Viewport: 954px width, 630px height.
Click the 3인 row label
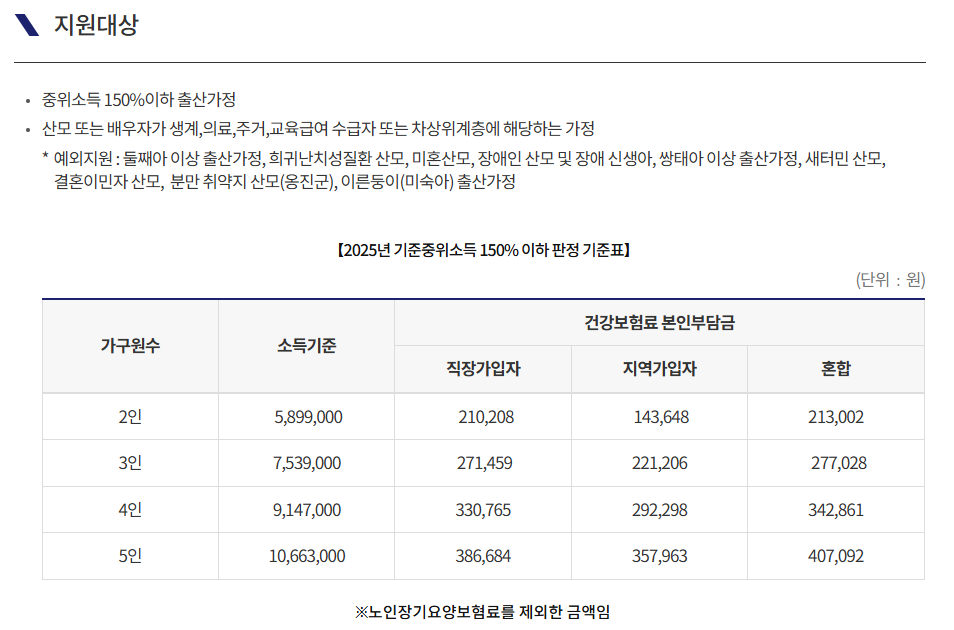click(130, 463)
